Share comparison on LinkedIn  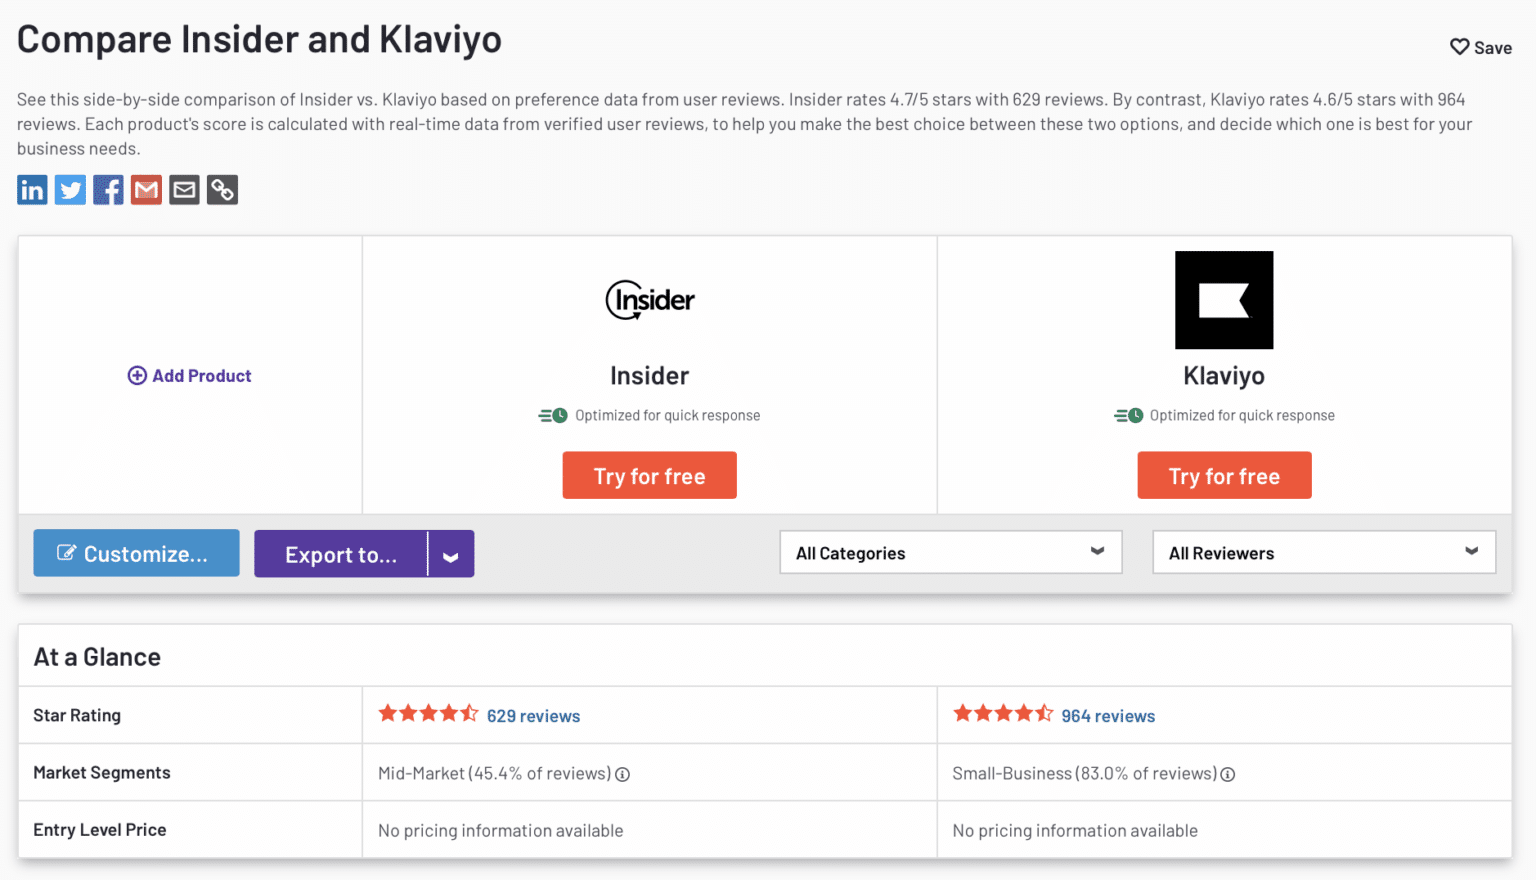[x=32, y=189]
